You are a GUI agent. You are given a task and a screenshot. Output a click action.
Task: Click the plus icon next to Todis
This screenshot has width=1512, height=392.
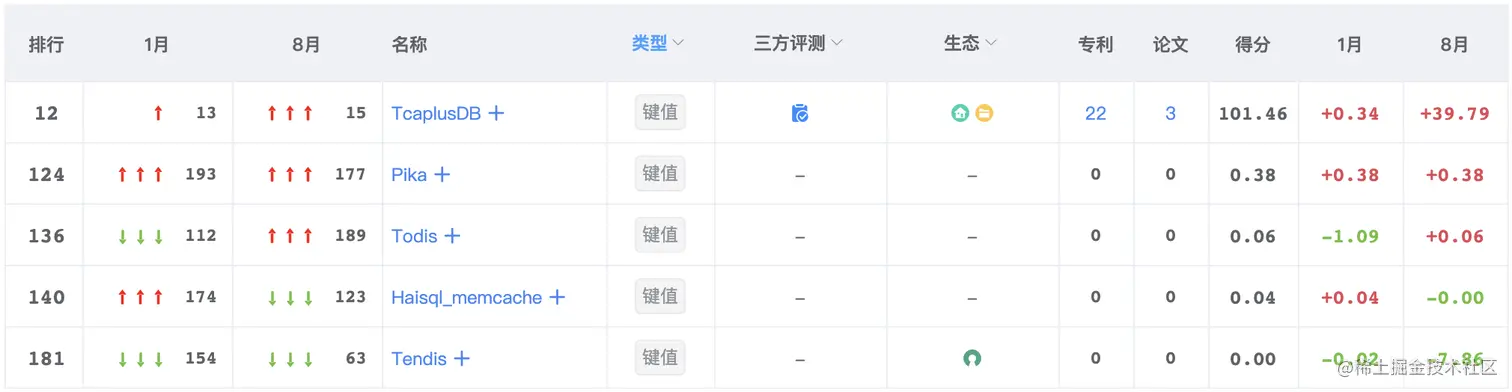pyautogui.click(x=452, y=236)
